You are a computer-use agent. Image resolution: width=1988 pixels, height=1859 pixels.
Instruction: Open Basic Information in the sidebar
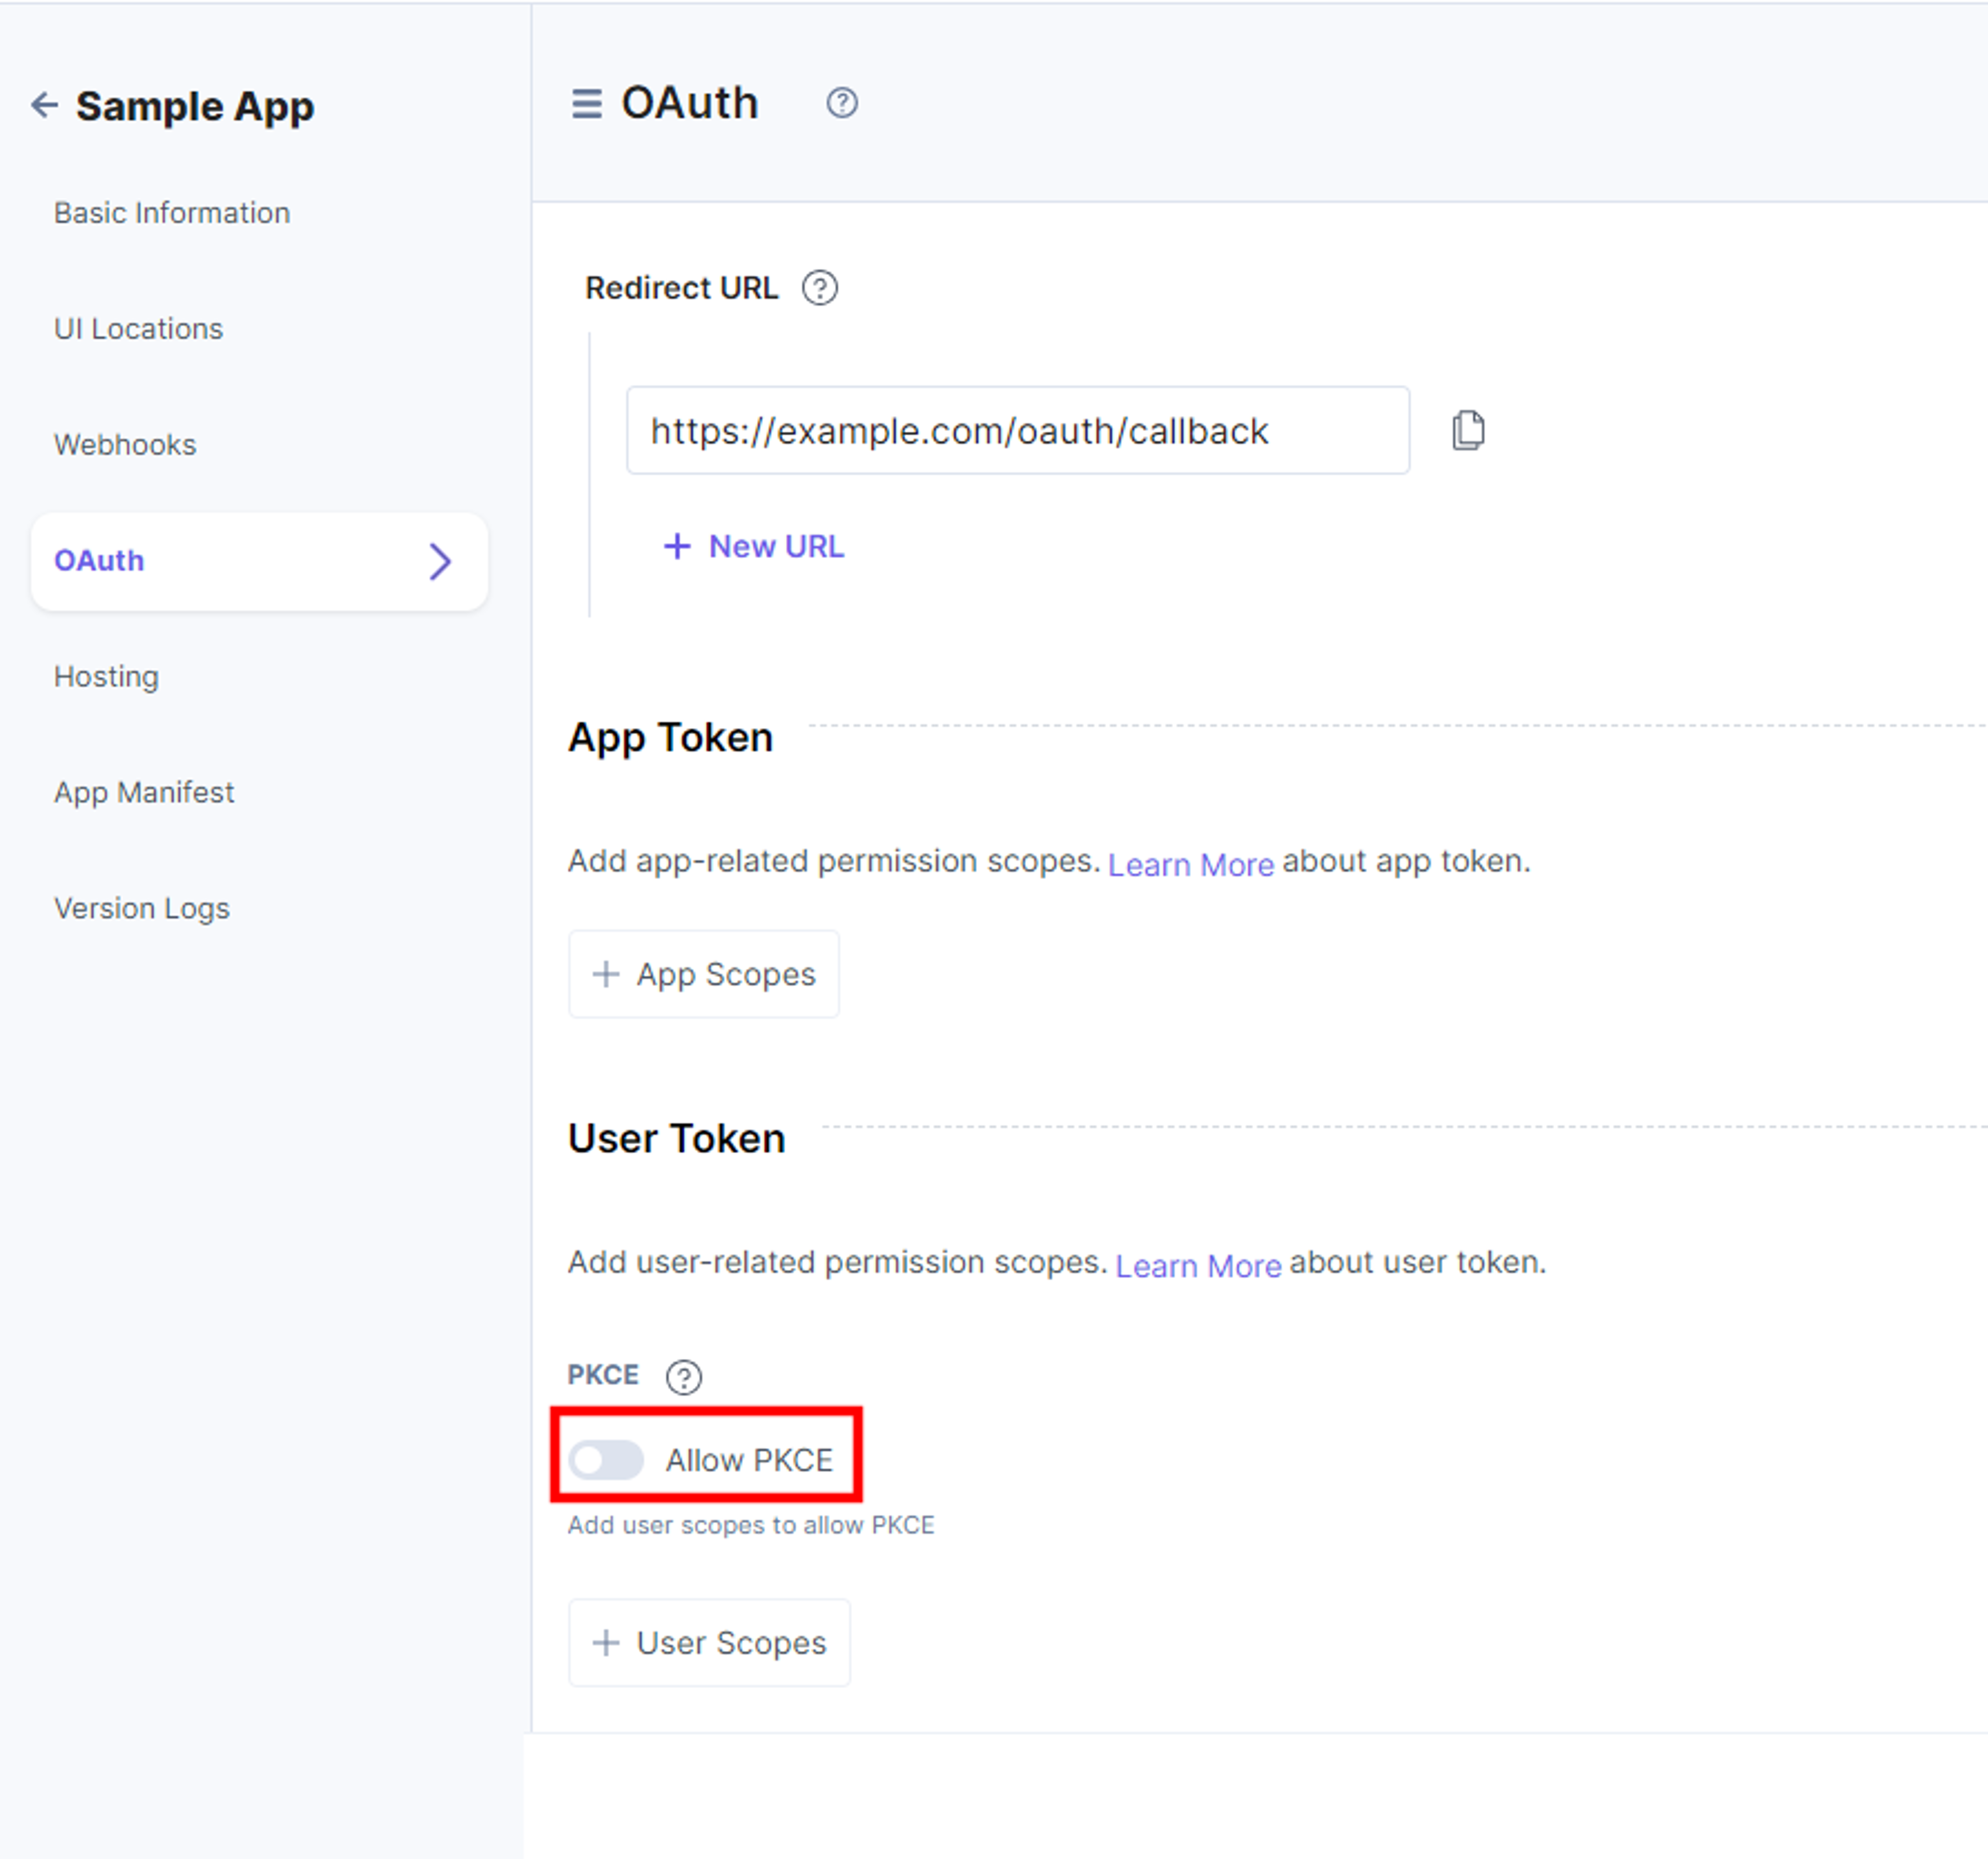point(172,213)
